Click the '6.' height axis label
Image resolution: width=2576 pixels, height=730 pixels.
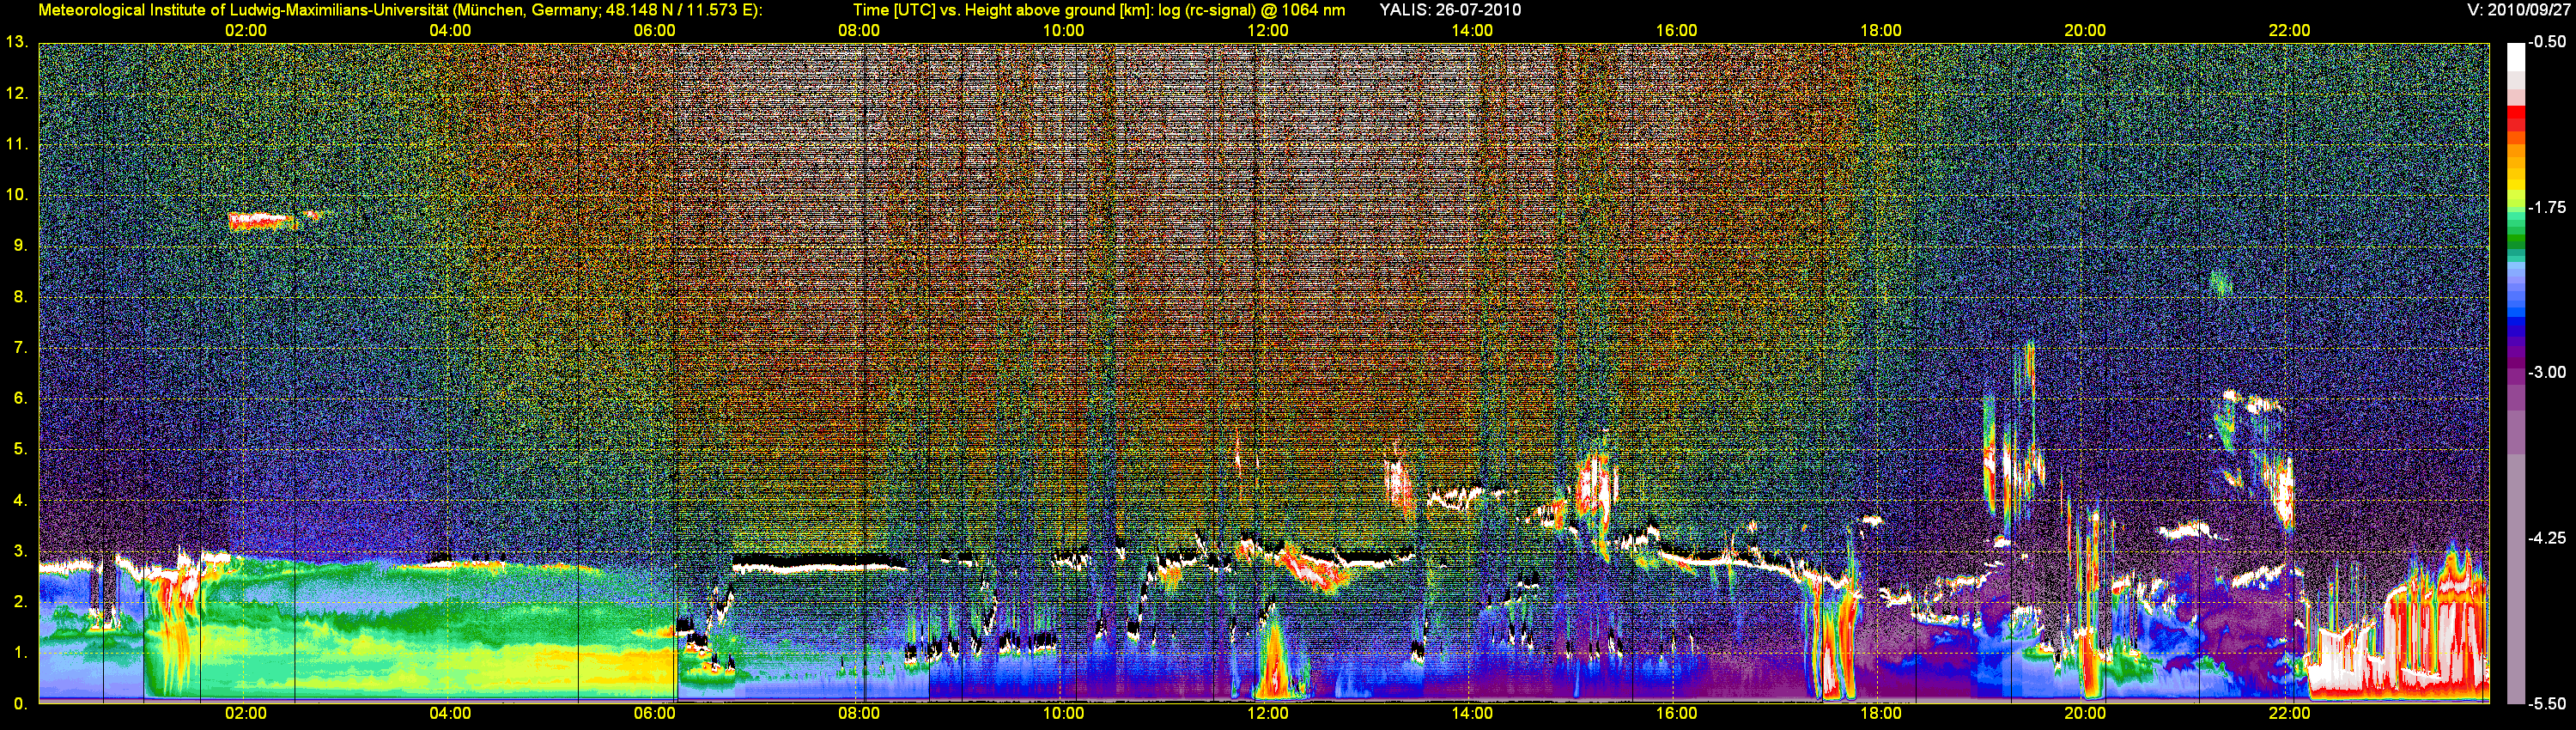click(20, 399)
